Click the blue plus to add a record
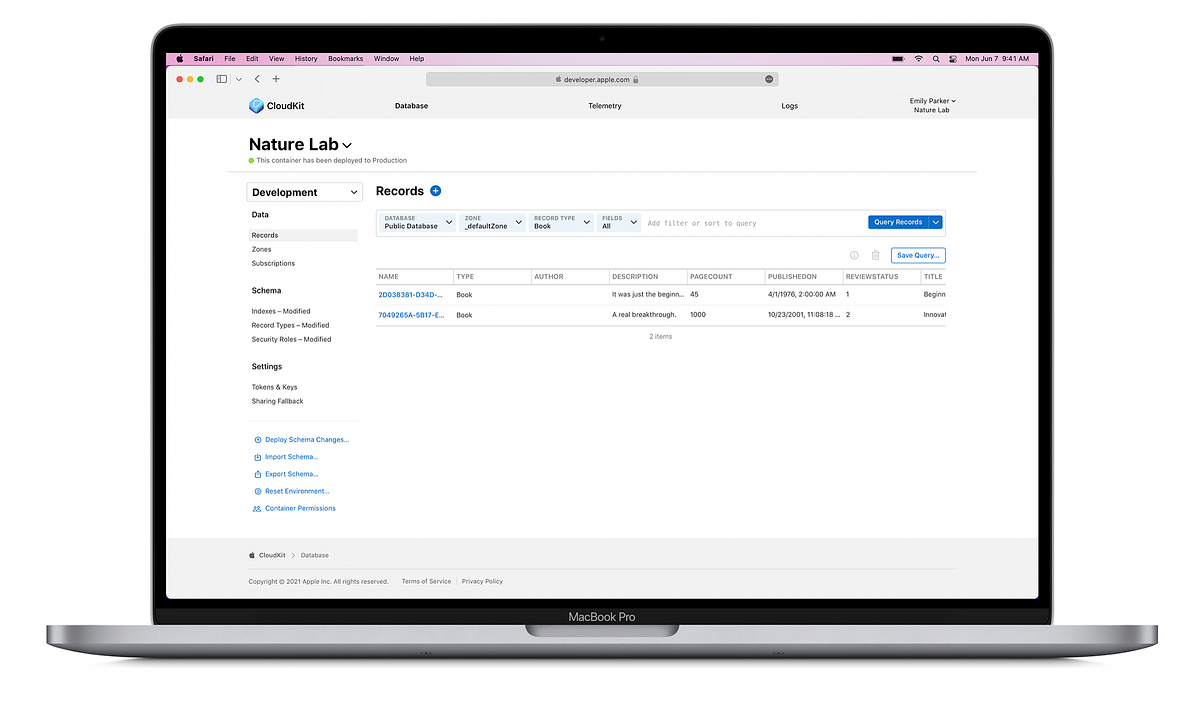The width and height of the screenshot is (1200, 707). click(x=434, y=191)
